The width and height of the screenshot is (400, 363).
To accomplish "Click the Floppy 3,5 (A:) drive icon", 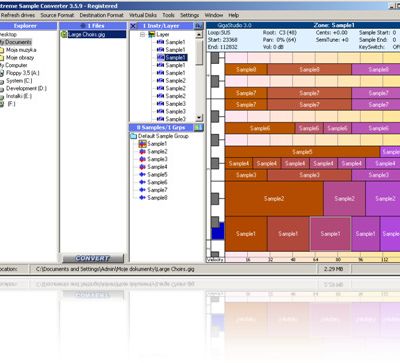I will pyautogui.click(x=2, y=73).
